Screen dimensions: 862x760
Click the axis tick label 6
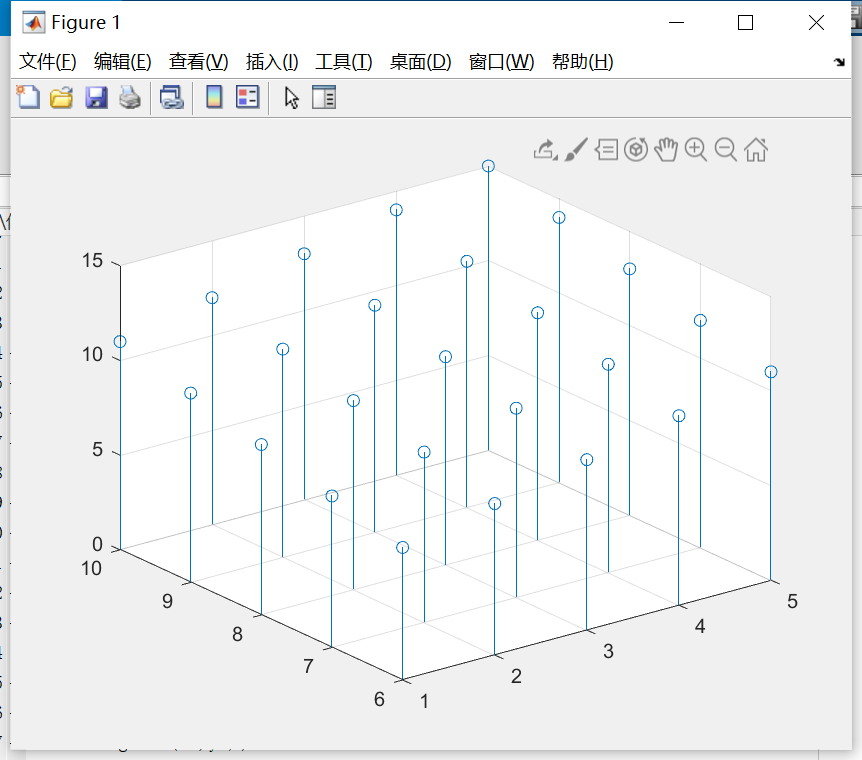[379, 699]
